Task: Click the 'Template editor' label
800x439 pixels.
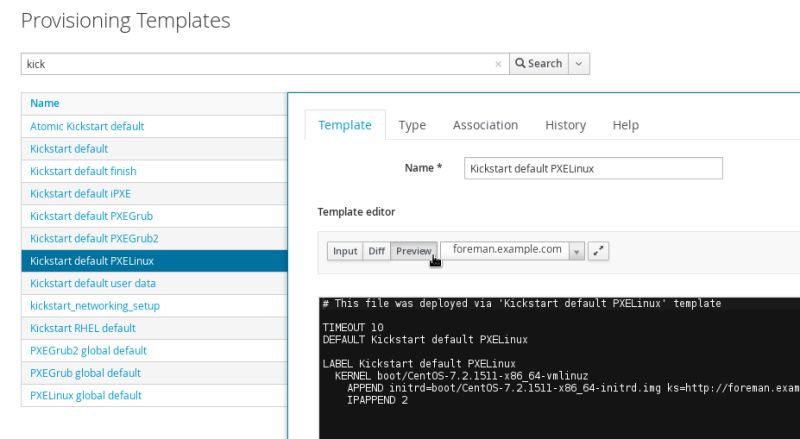Action: coord(356,212)
